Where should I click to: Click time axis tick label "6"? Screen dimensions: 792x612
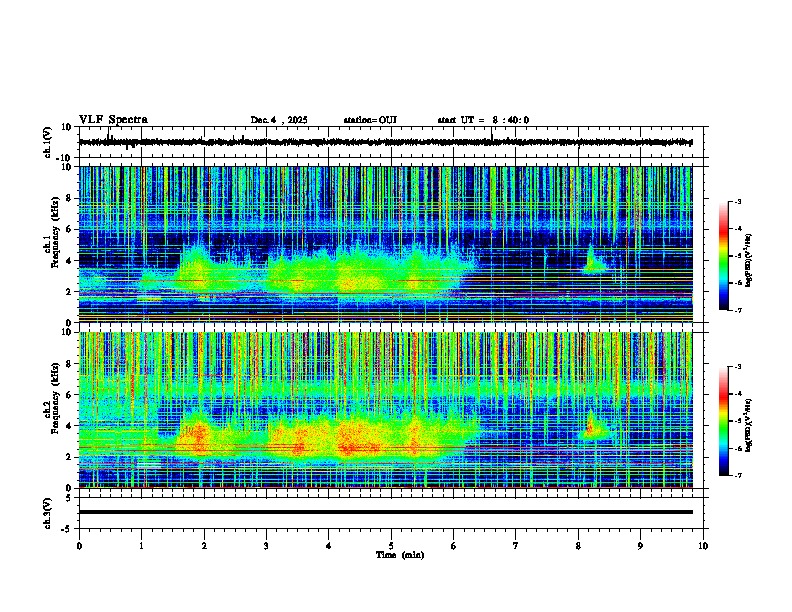click(453, 546)
